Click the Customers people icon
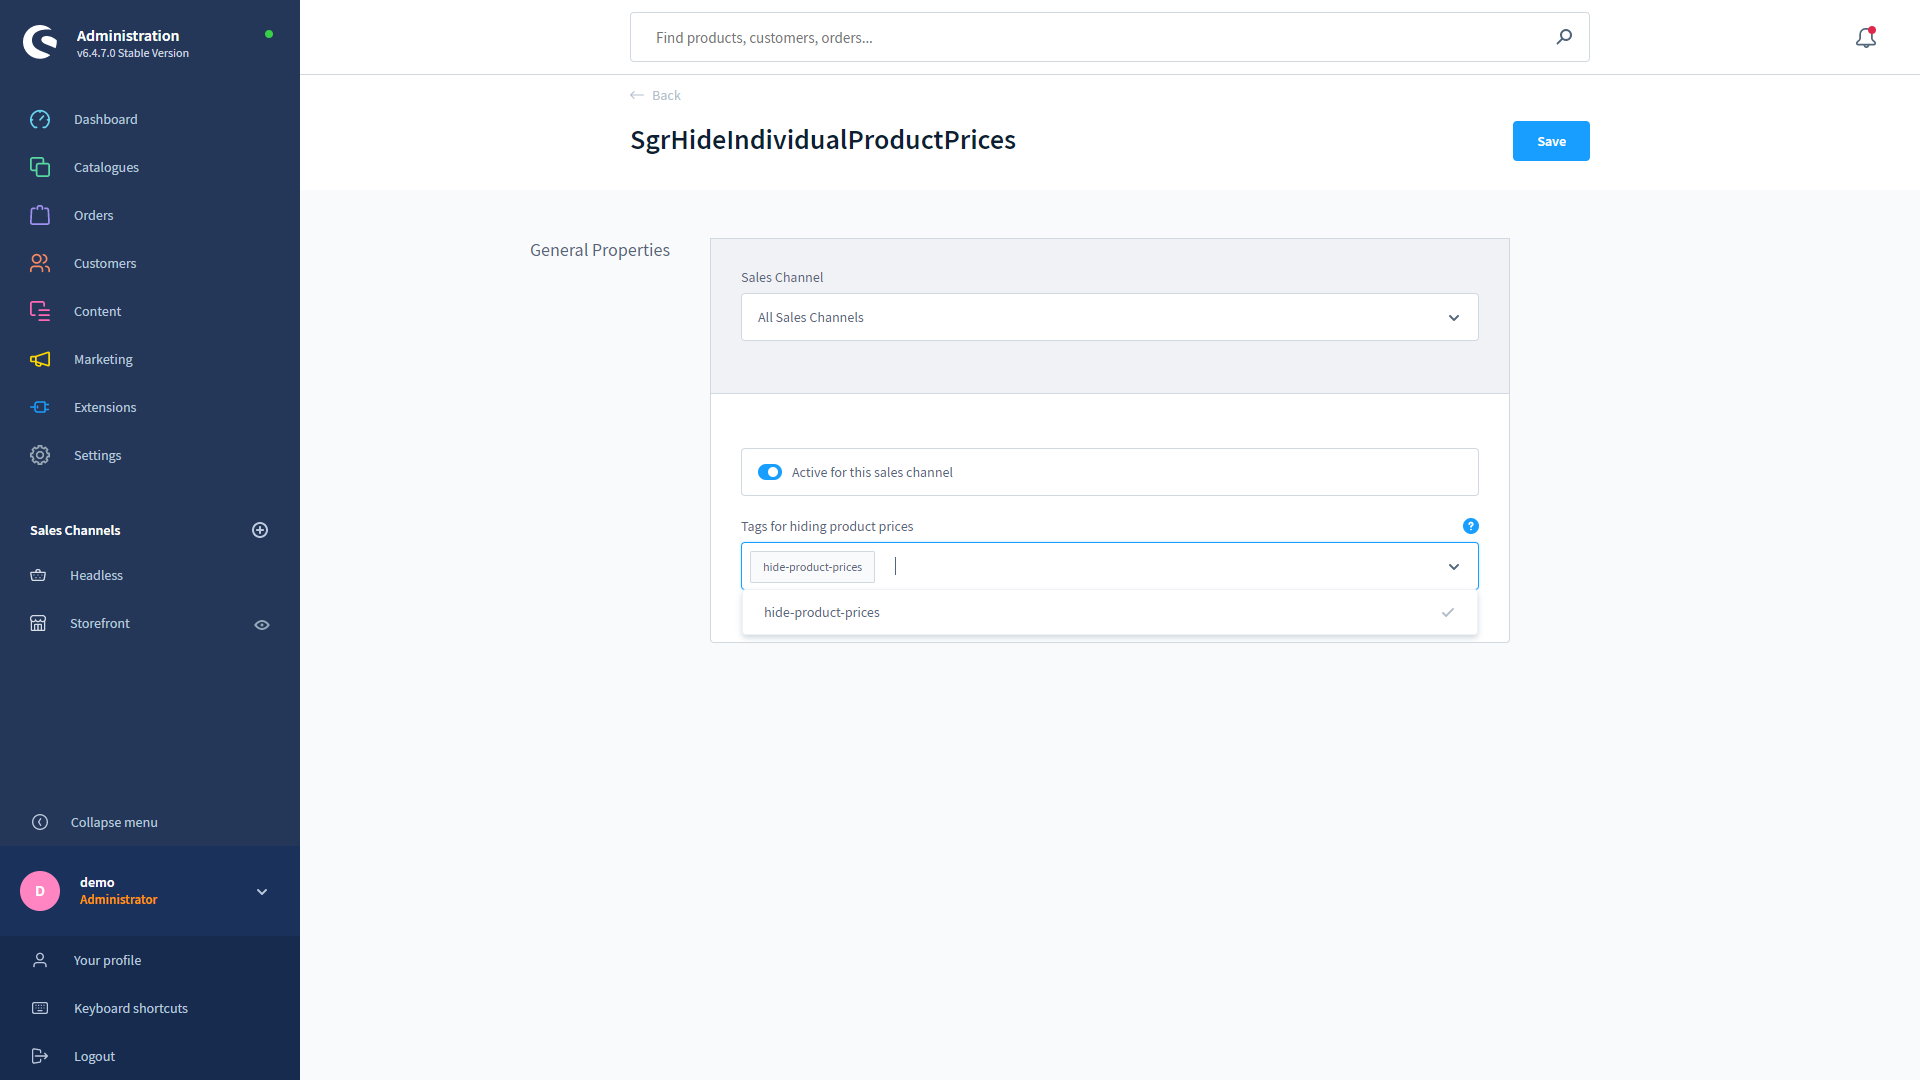This screenshot has height=1080, width=1920. 40,263
